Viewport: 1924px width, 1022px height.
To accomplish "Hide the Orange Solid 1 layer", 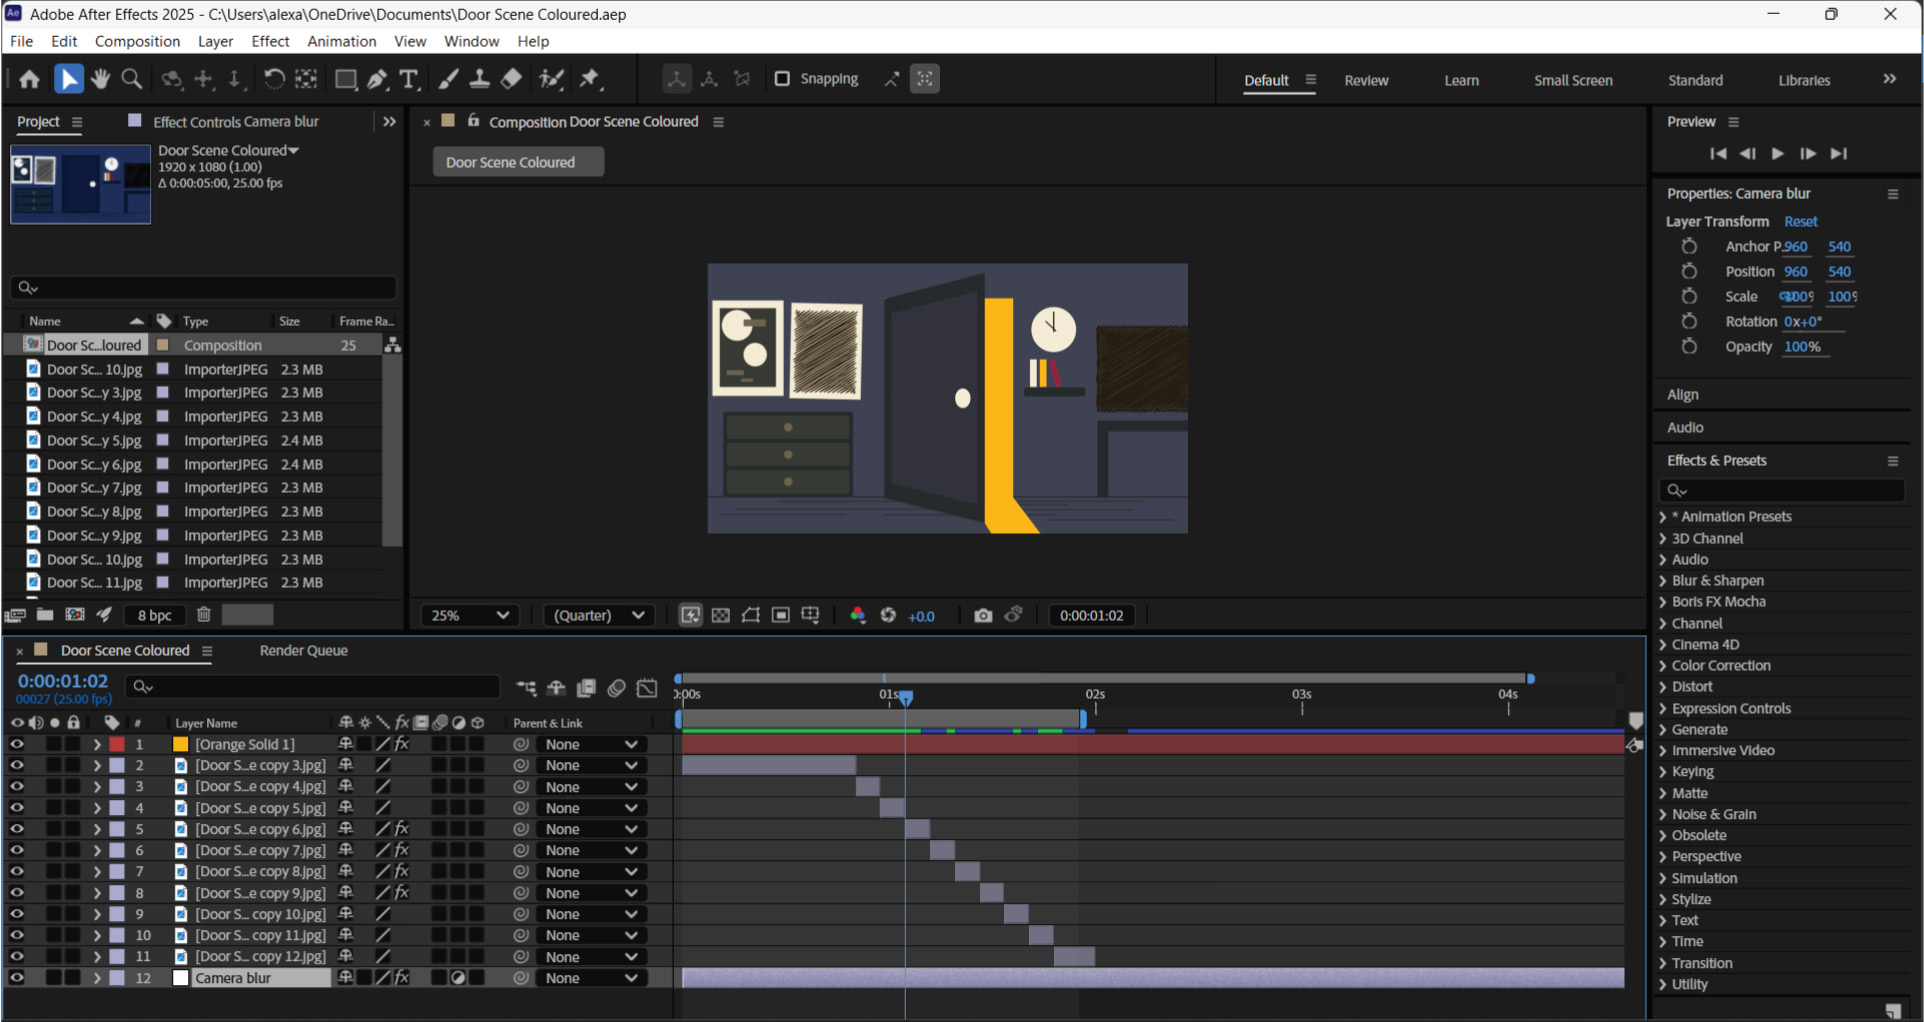I will (17, 744).
